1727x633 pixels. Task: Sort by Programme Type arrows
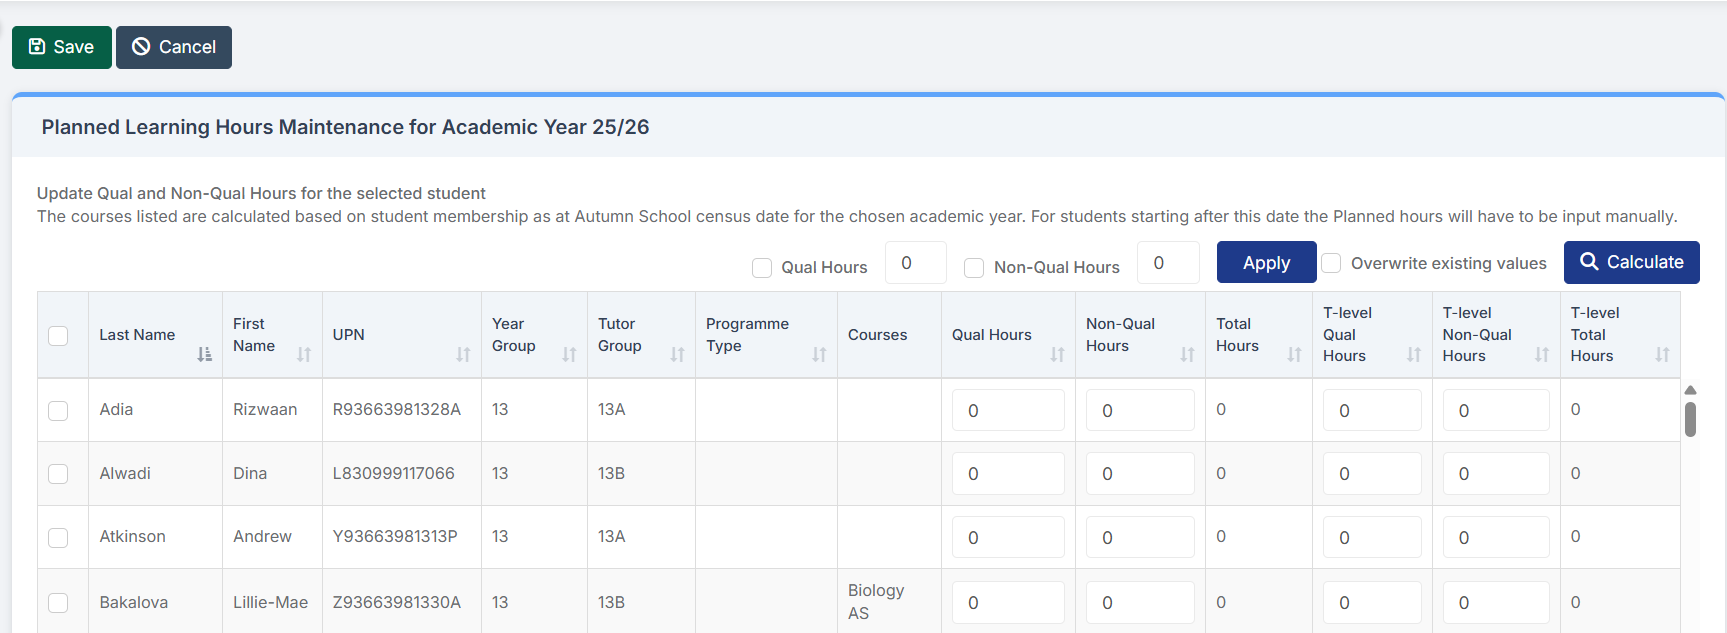pos(819,354)
